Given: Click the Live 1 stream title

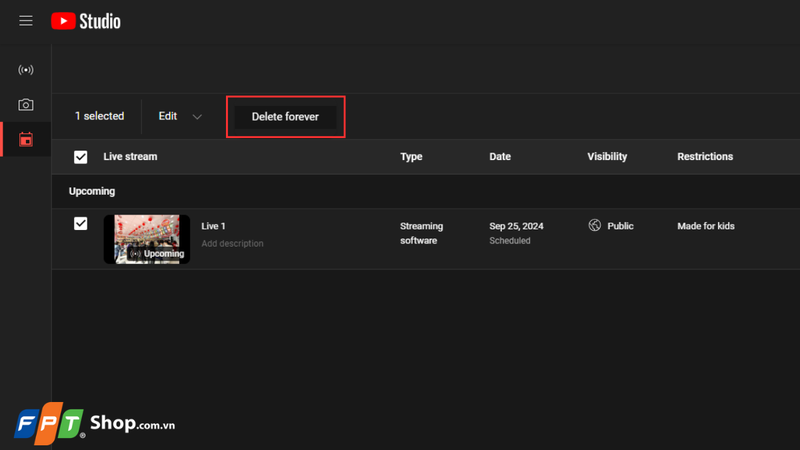Looking at the screenshot, I should coord(213,226).
